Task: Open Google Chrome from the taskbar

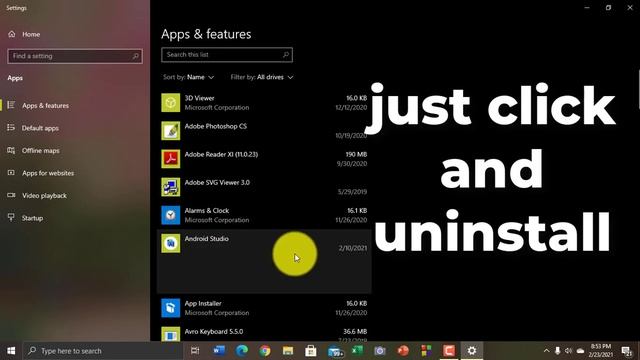Action: coord(265,351)
